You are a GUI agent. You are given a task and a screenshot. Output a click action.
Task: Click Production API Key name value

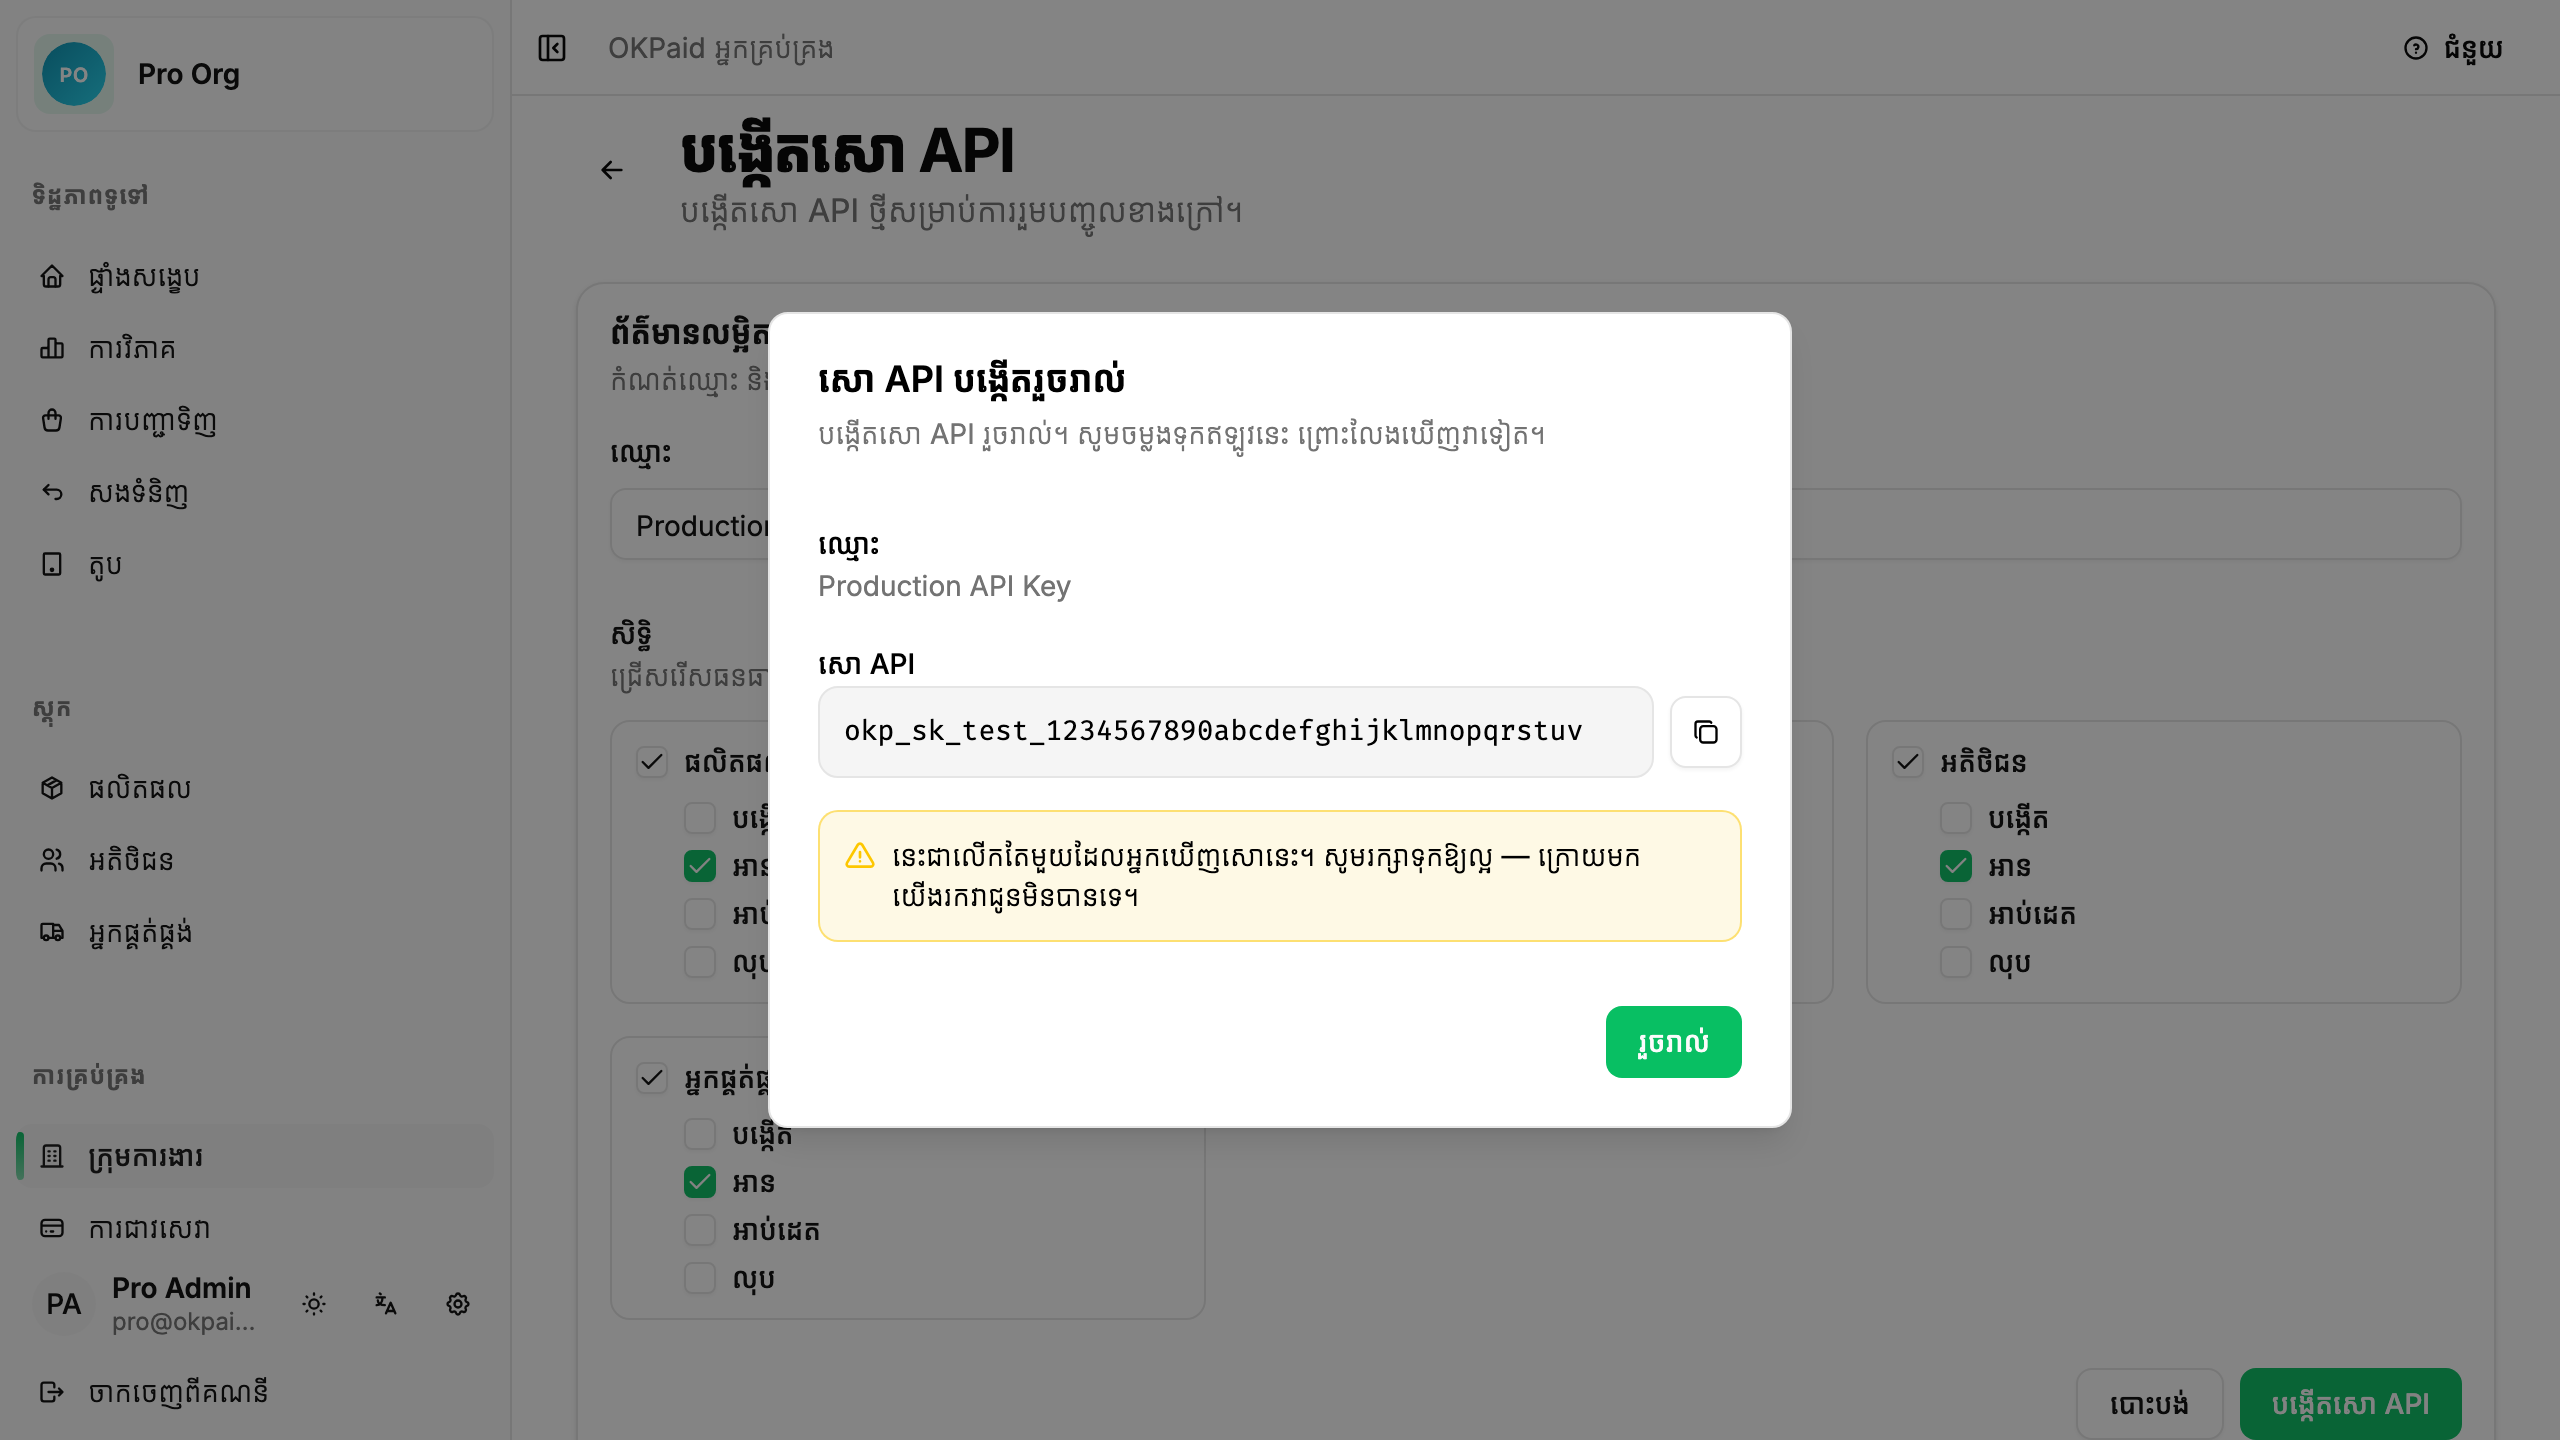[944, 586]
